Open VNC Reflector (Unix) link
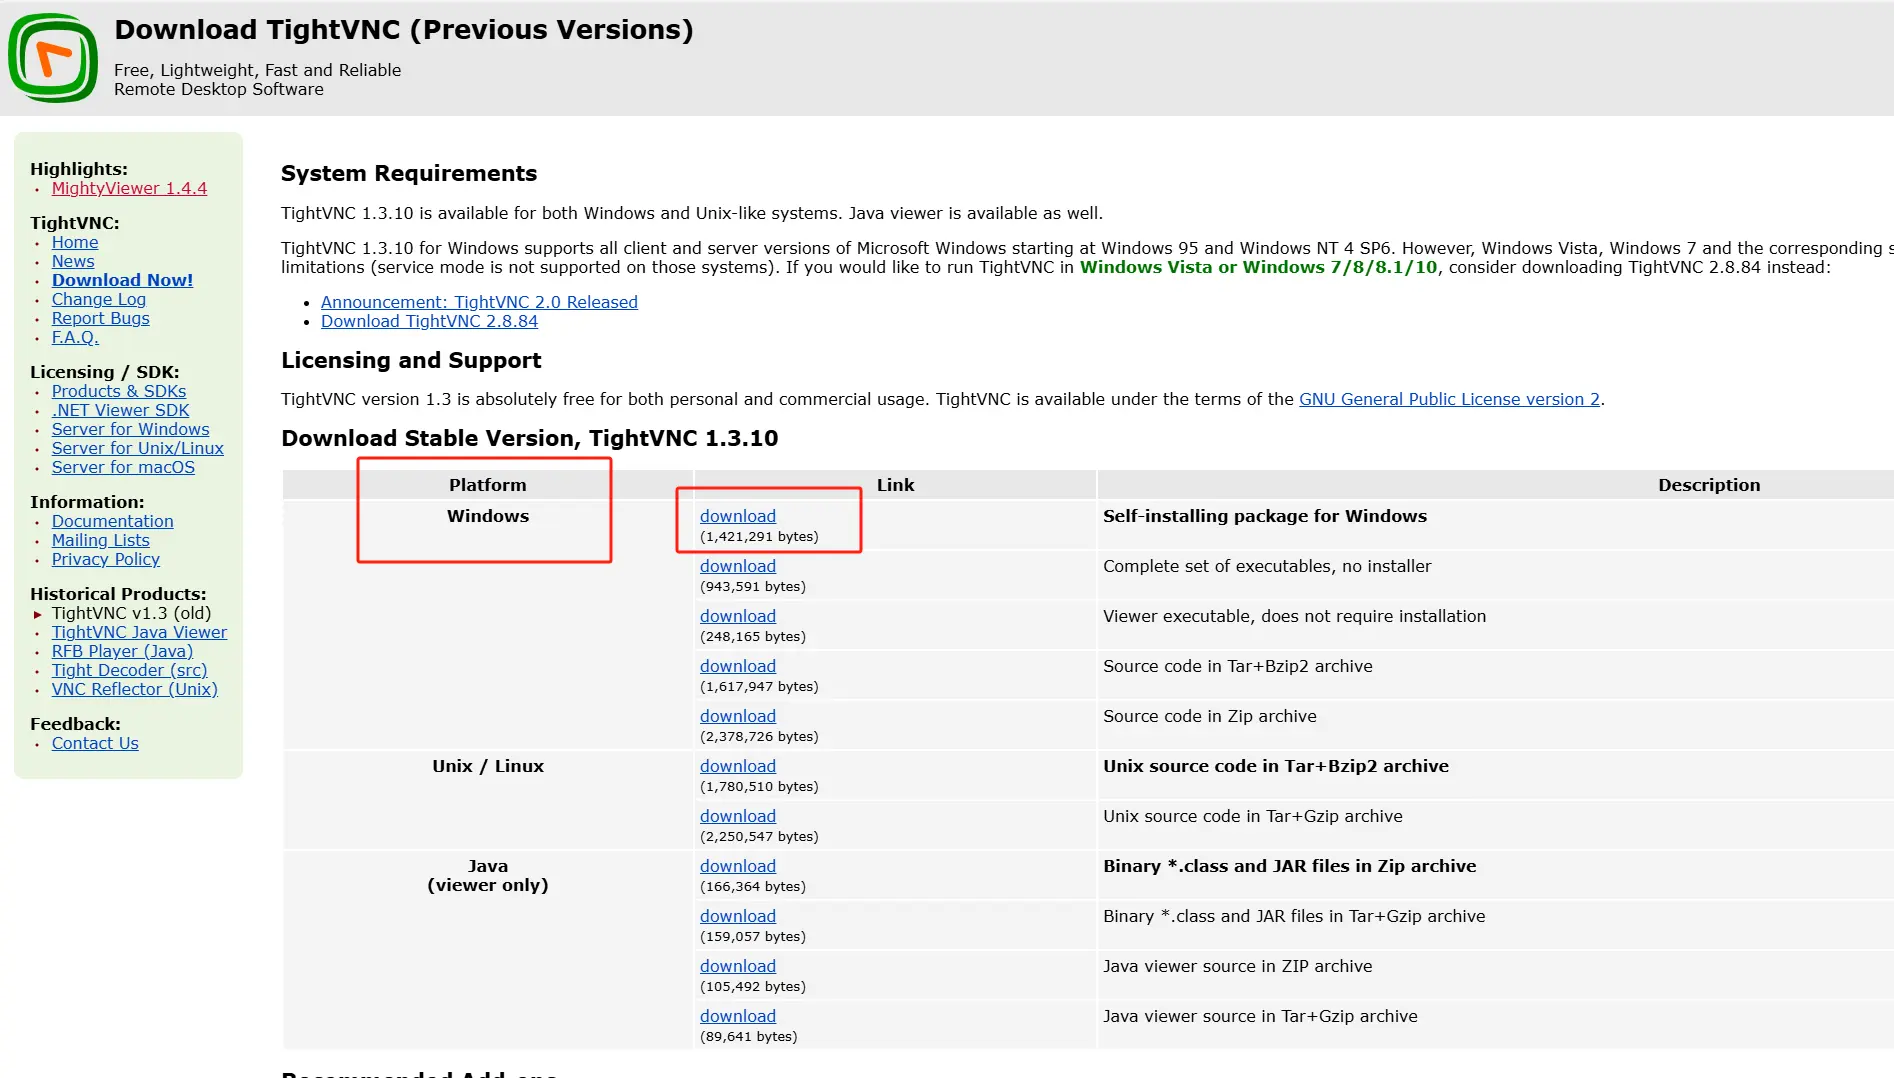 (x=135, y=689)
